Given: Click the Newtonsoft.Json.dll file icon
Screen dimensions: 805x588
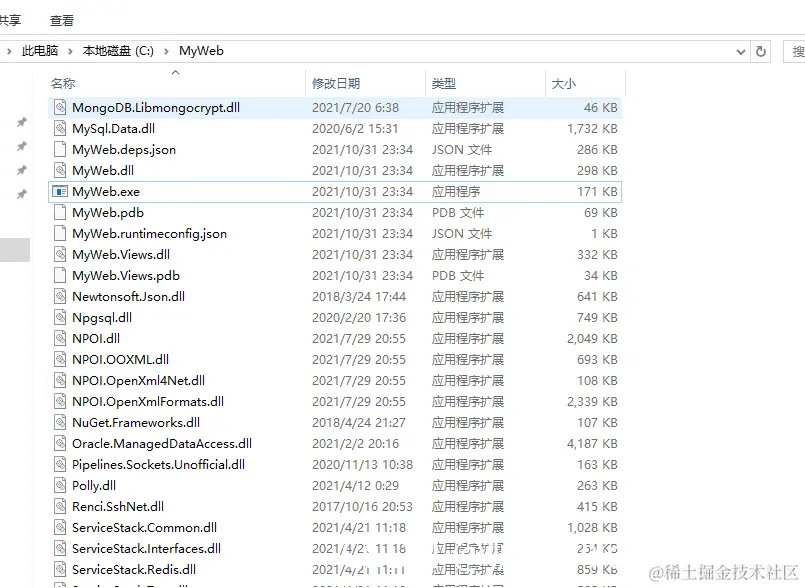Looking at the screenshot, I should pos(60,296).
